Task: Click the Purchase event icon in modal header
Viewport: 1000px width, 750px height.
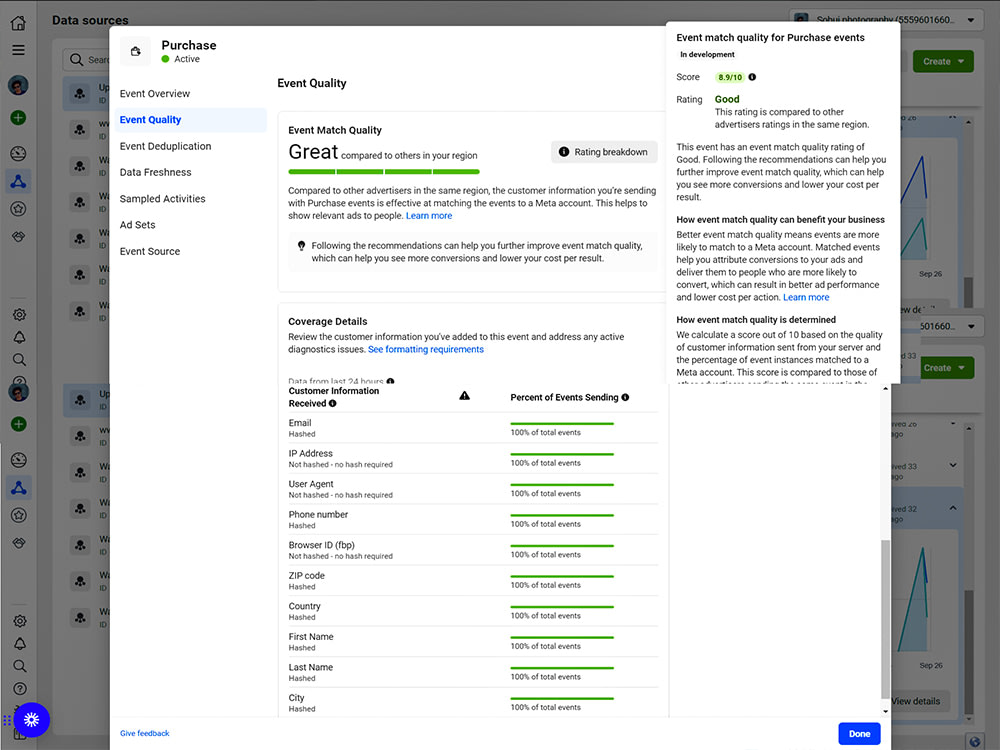Action: click(x=135, y=51)
